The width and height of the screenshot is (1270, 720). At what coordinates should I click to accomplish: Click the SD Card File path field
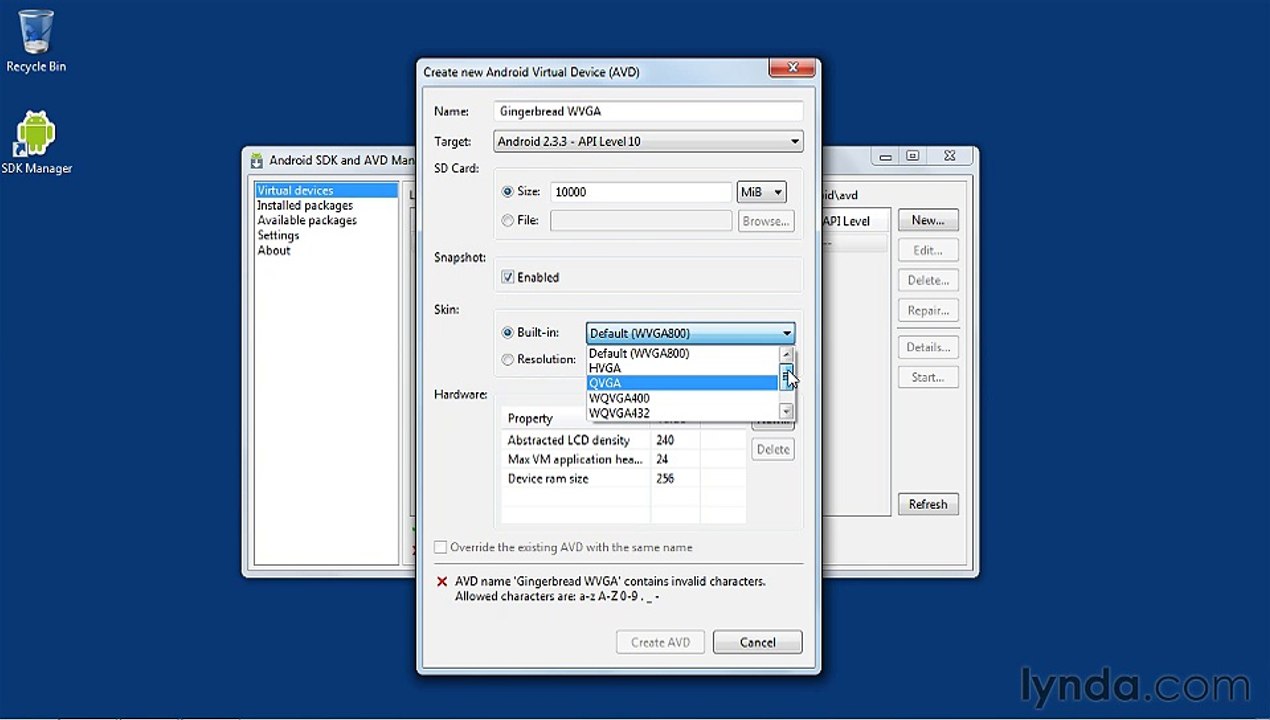(x=641, y=220)
